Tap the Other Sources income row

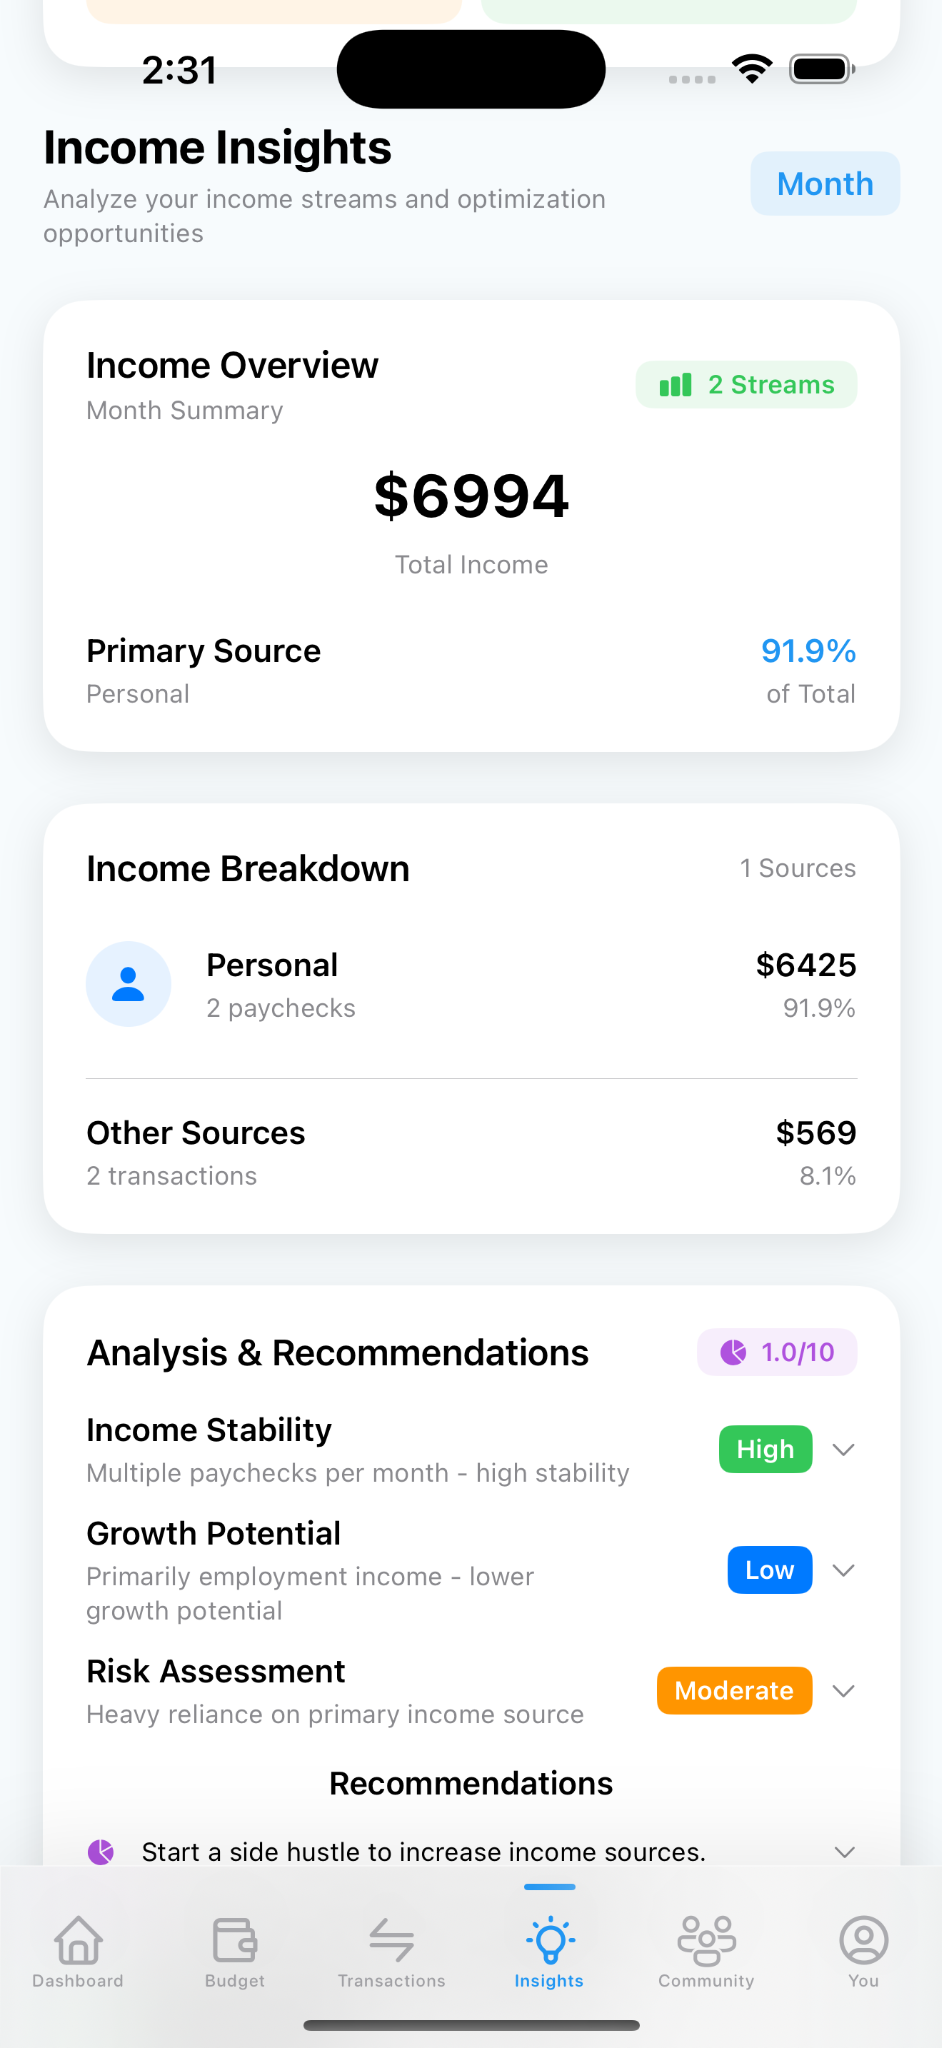tap(470, 1152)
